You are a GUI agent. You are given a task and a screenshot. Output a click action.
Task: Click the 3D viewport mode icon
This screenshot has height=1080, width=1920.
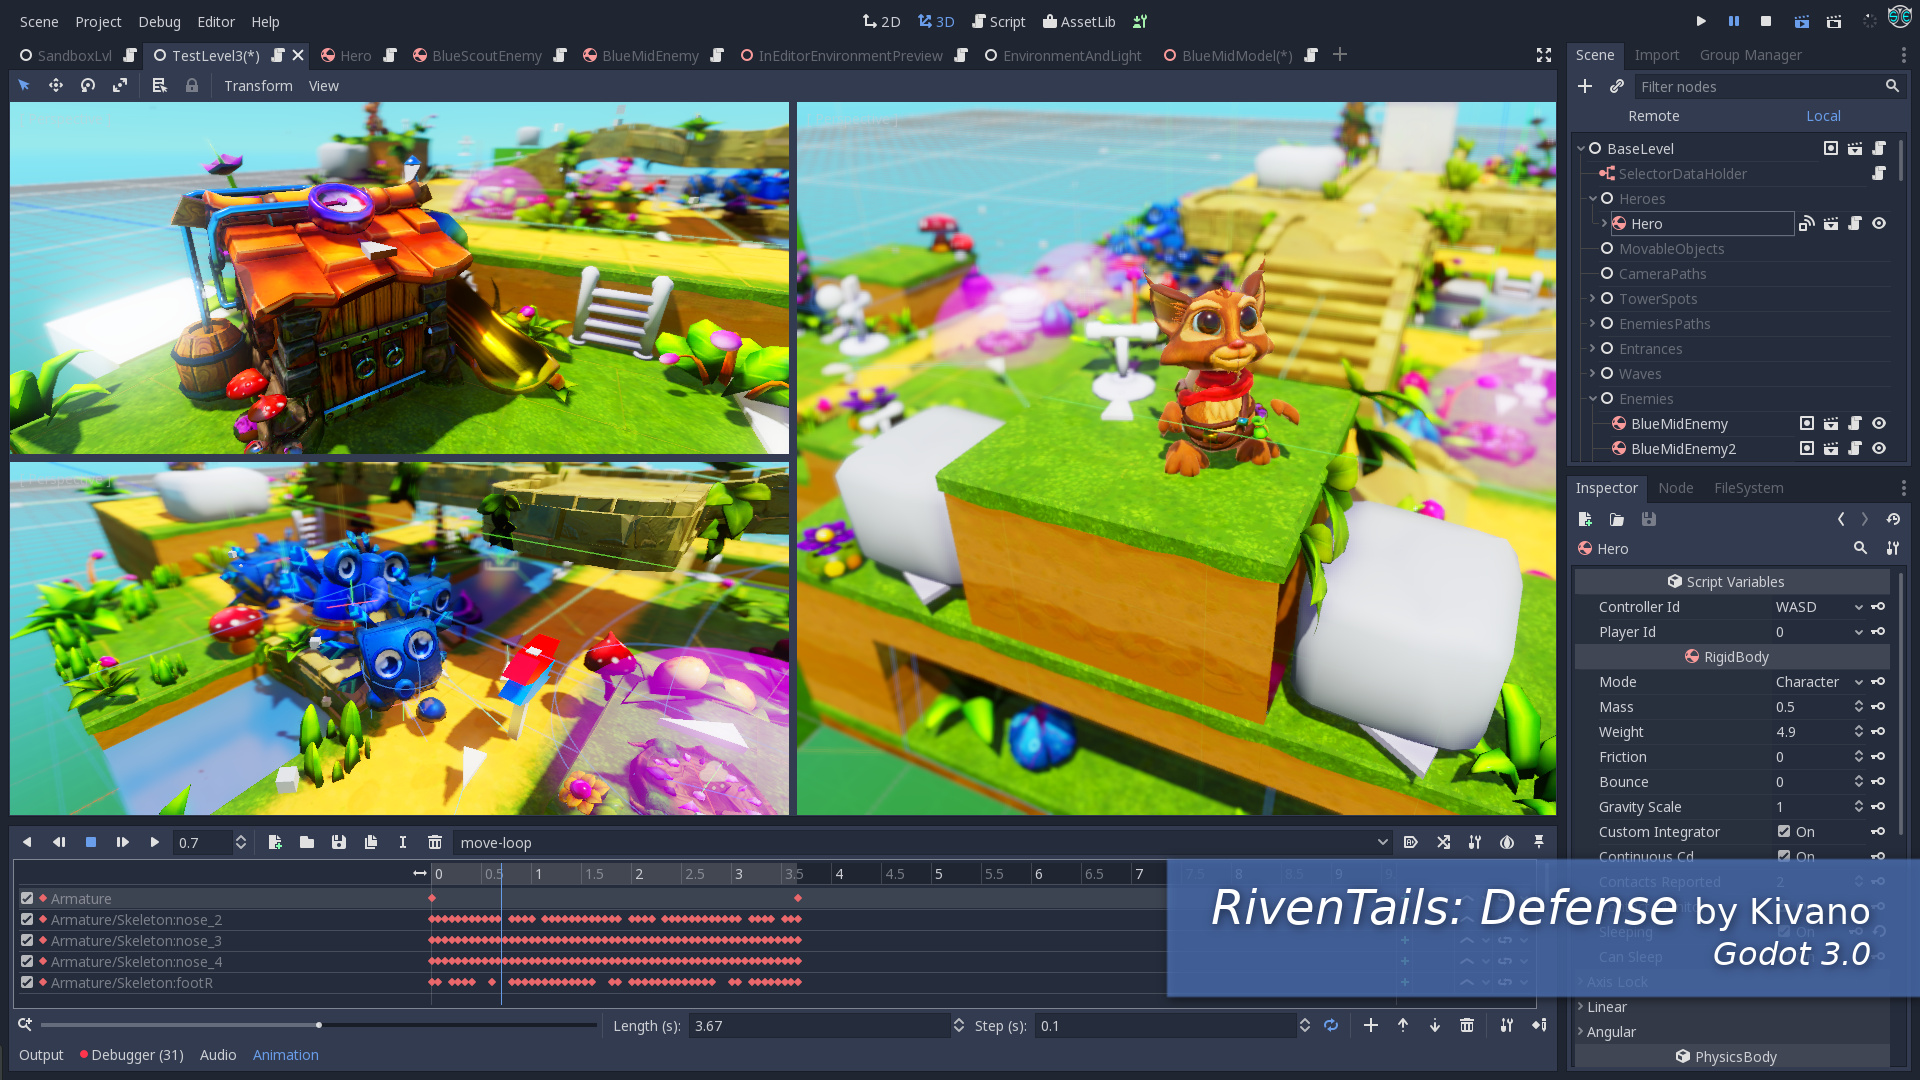pyautogui.click(x=938, y=21)
